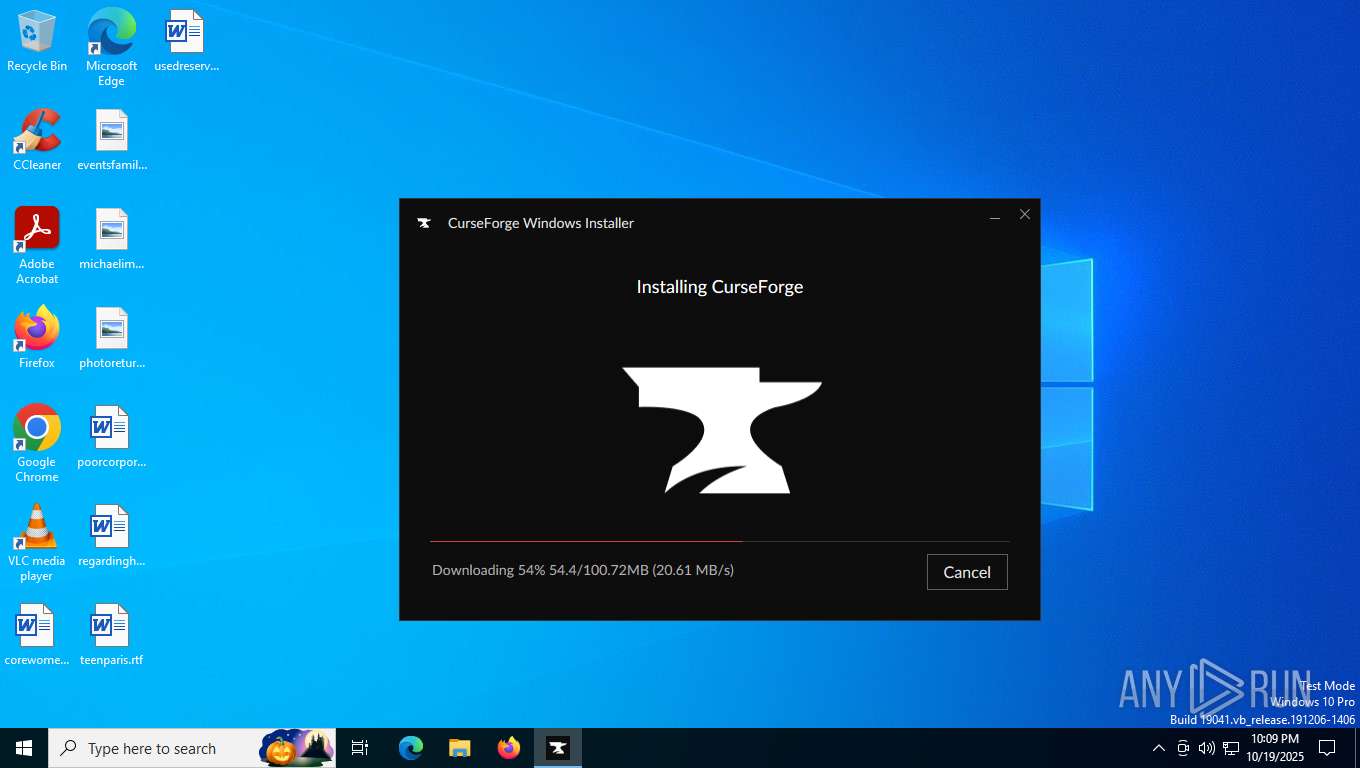Open the clock showing 10:09 PM
1360x768 pixels.
click(1275, 748)
